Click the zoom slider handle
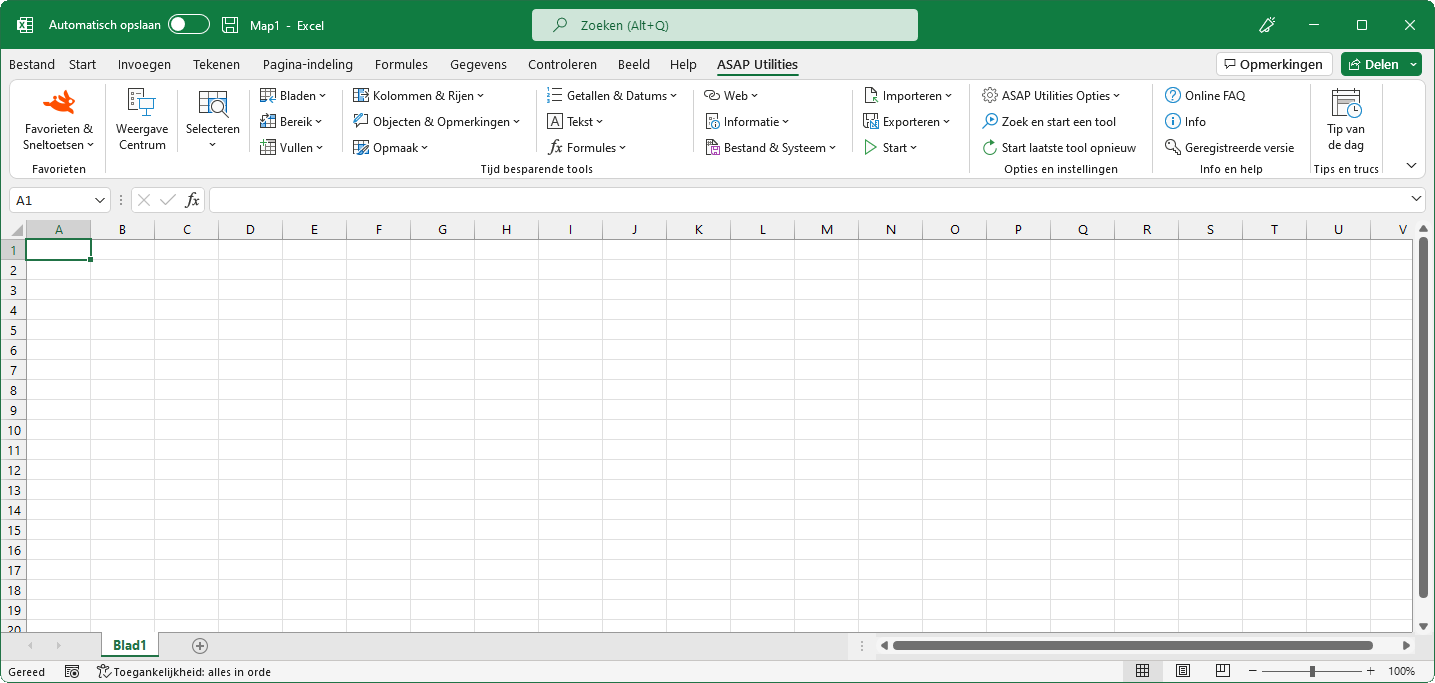This screenshot has height=683, width=1435. [x=1312, y=671]
